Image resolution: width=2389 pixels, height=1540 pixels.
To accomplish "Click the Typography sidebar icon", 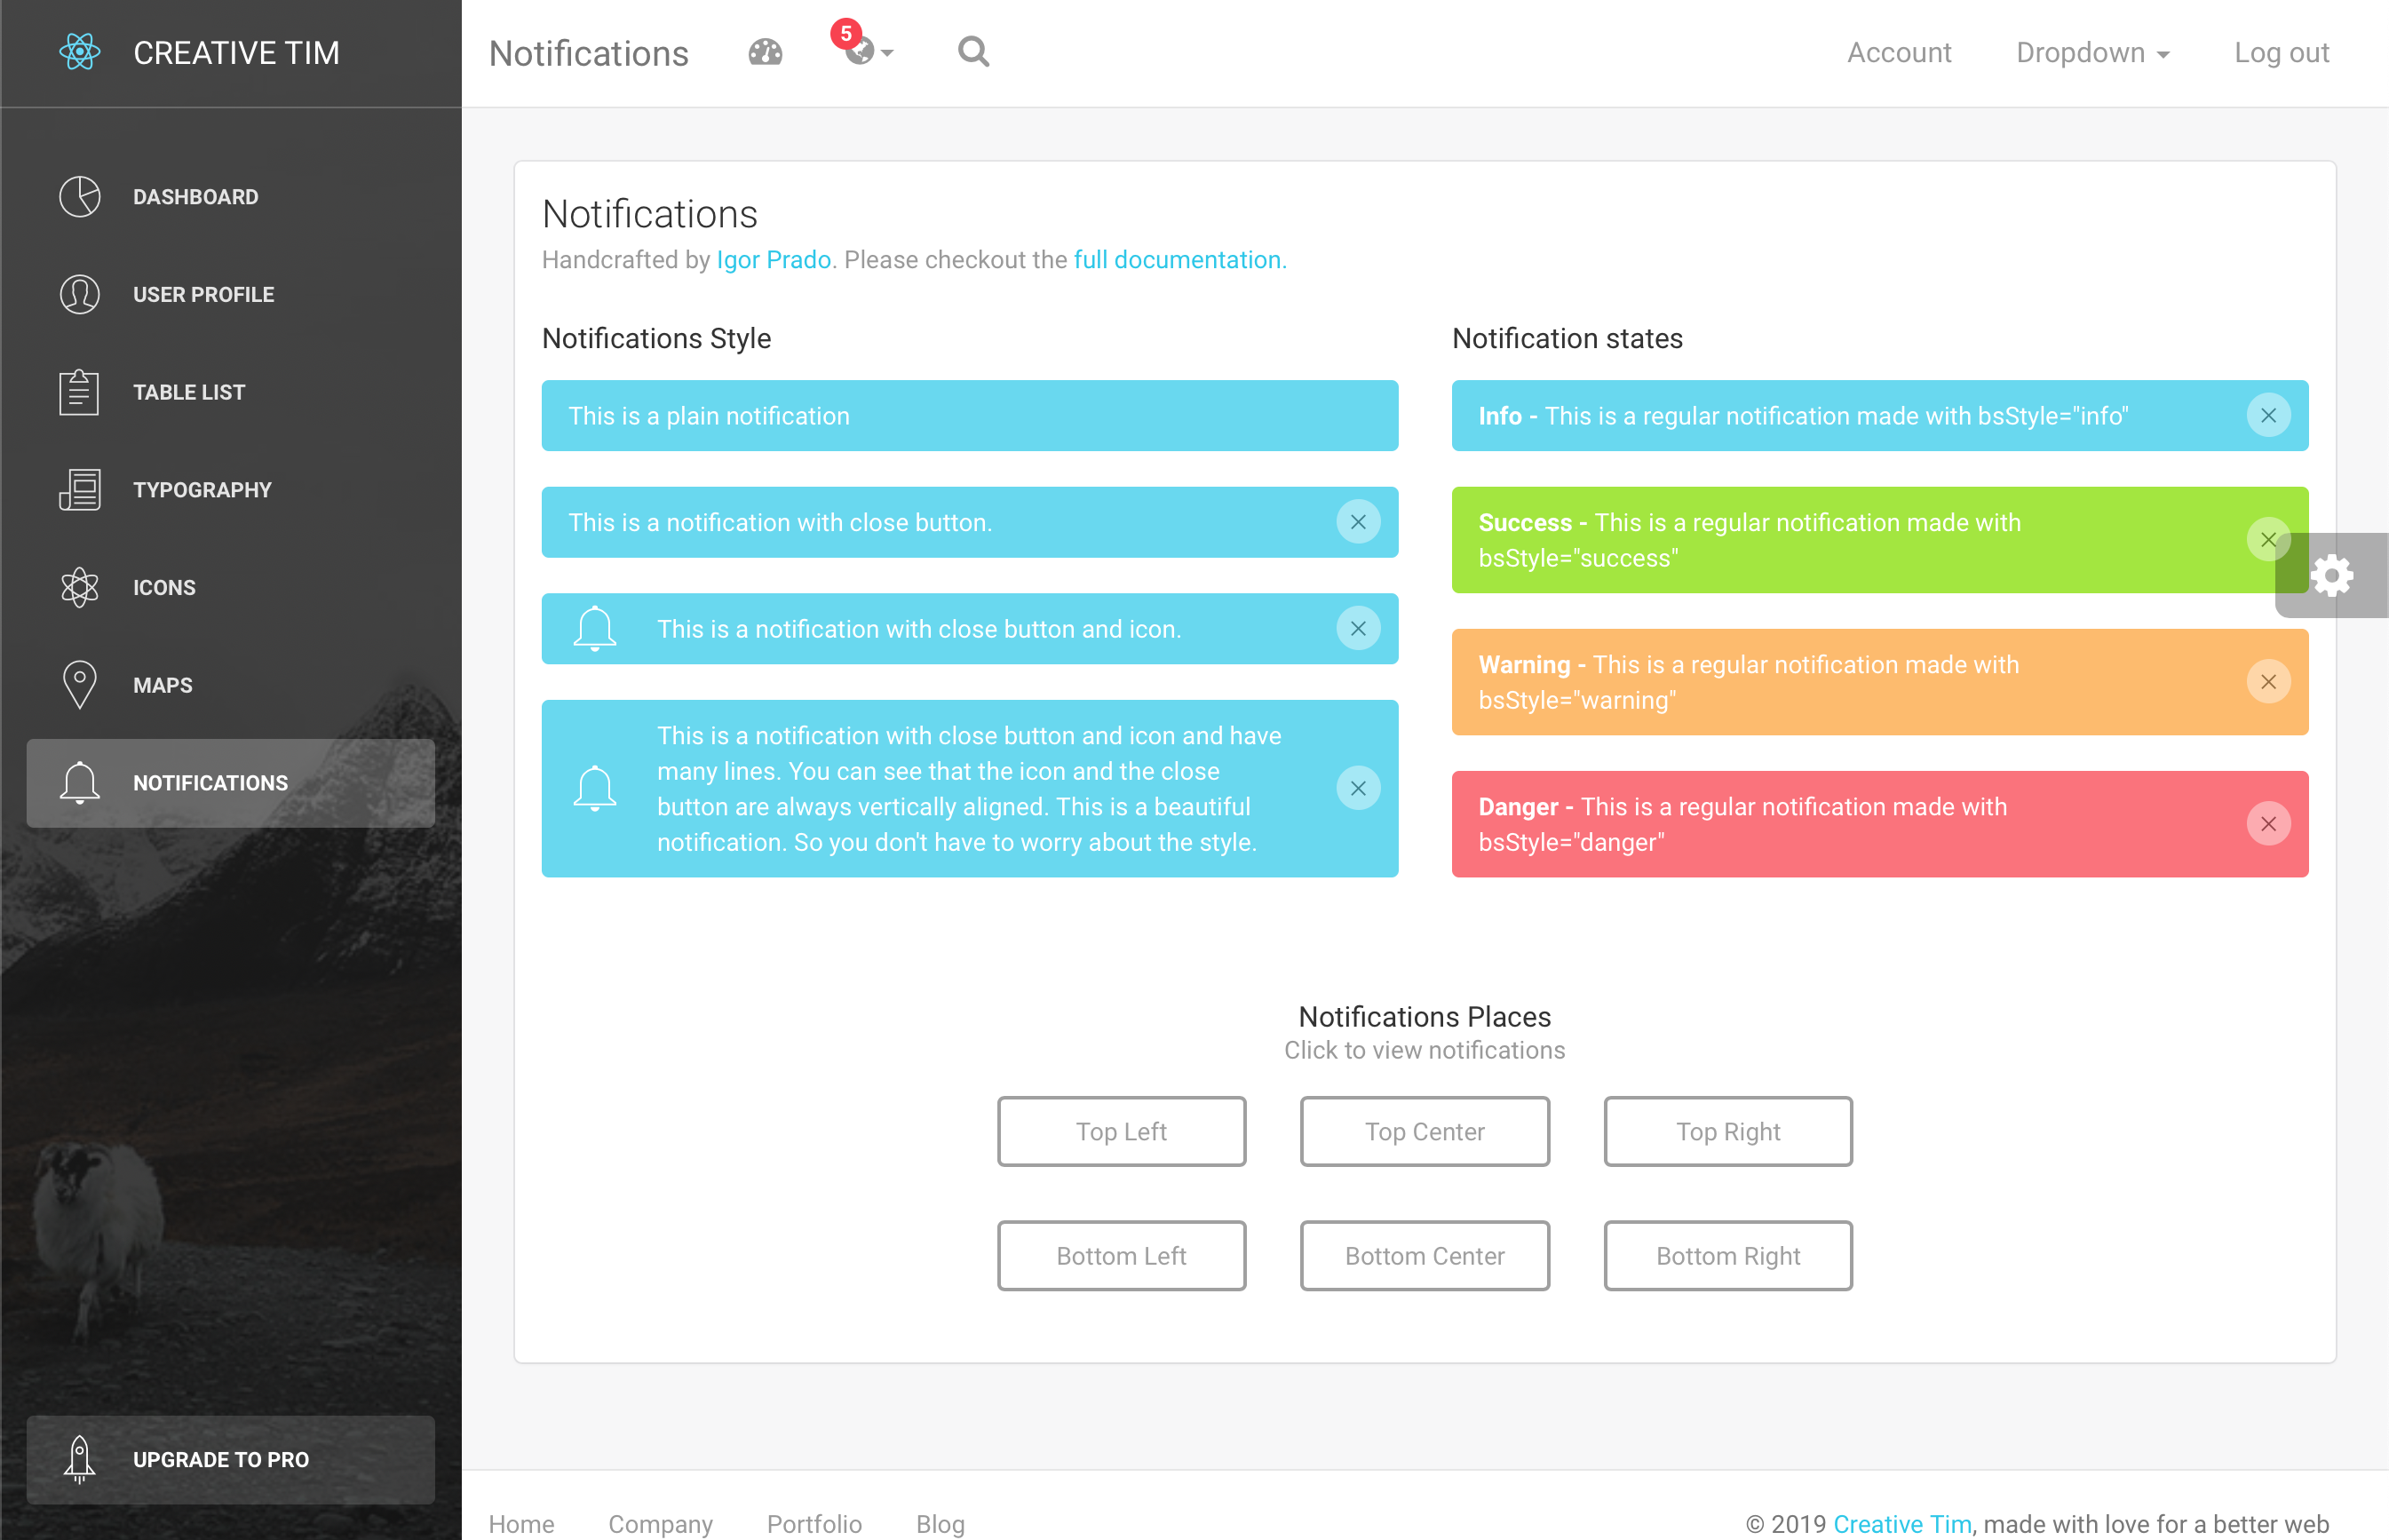I will 78,489.
